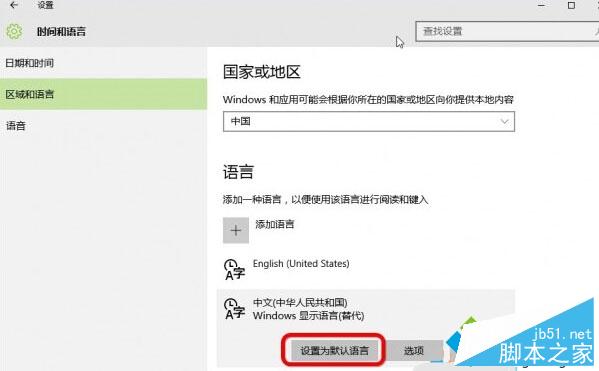Expand the country dropdown chevron arrow
The height and width of the screenshot is (371, 599).
504,122
